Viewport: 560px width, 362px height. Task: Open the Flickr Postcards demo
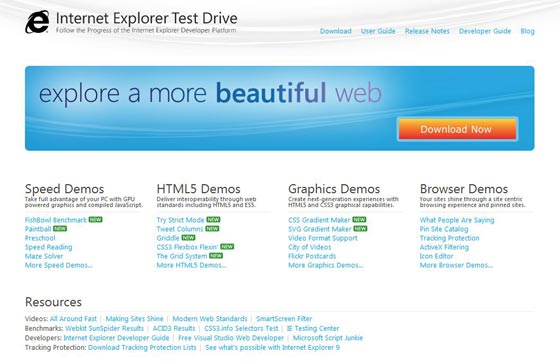[x=312, y=256]
